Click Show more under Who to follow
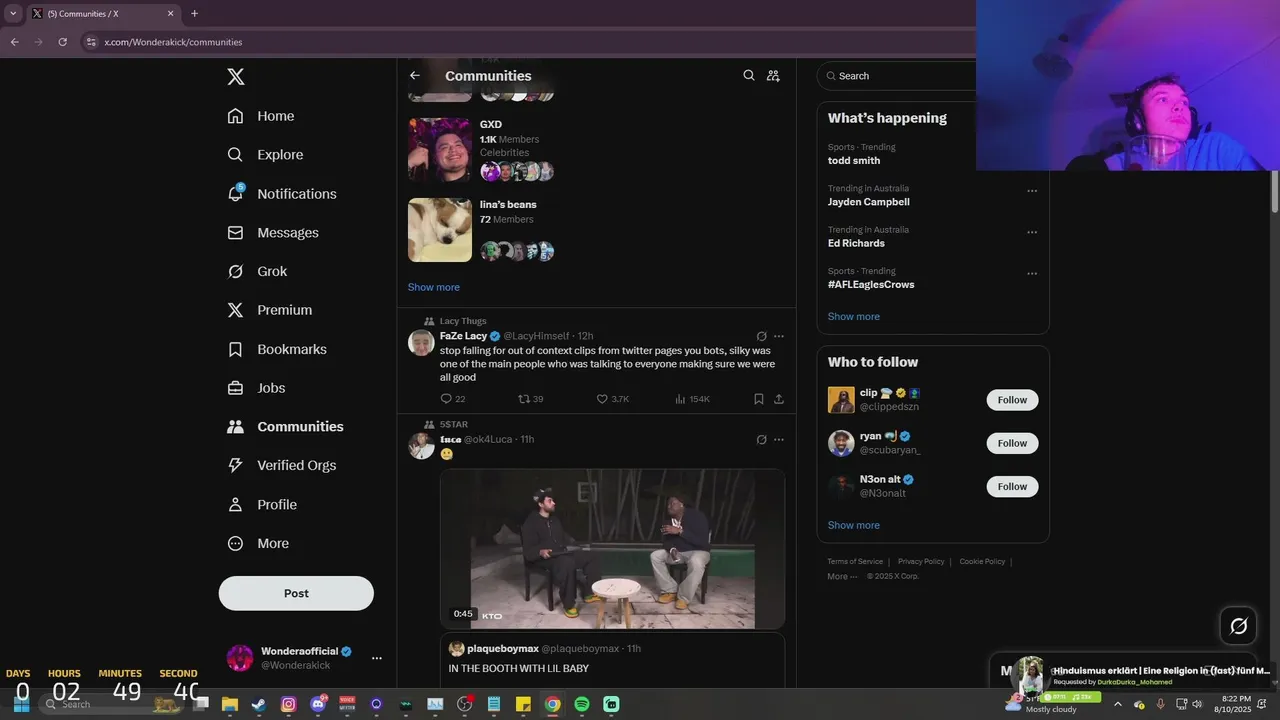The width and height of the screenshot is (1280, 720). point(854,525)
